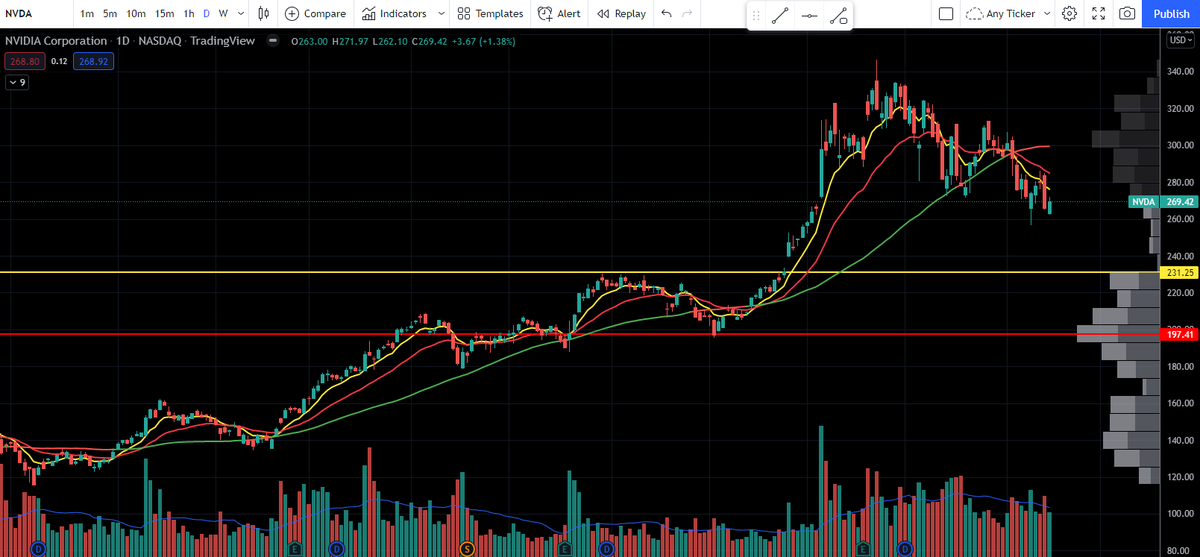Open the Indicators favorites dropdown arrow
The width and height of the screenshot is (1200, 557).
coord(441,14)
